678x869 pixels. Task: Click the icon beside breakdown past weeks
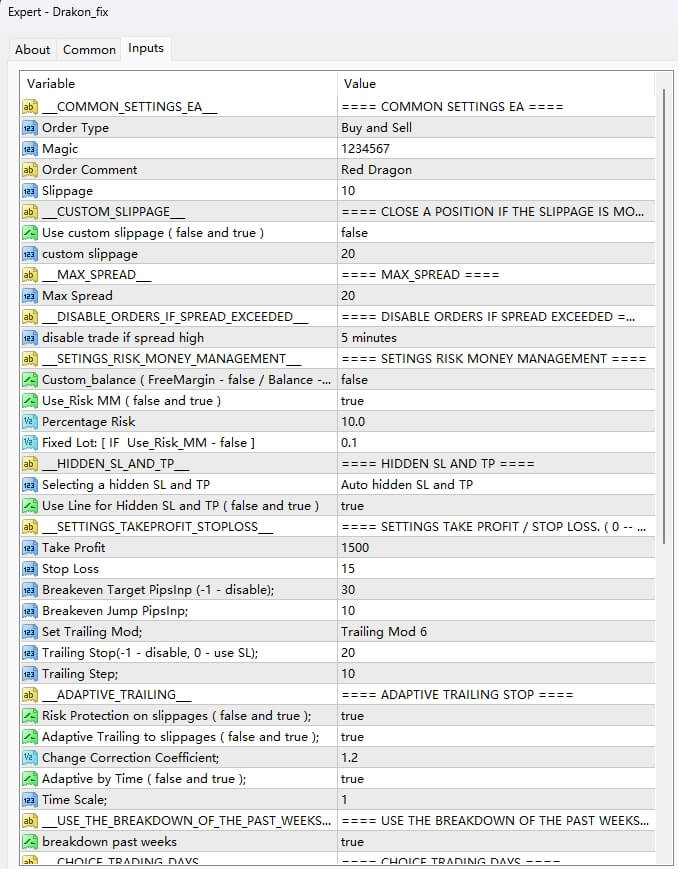point(29,842)
